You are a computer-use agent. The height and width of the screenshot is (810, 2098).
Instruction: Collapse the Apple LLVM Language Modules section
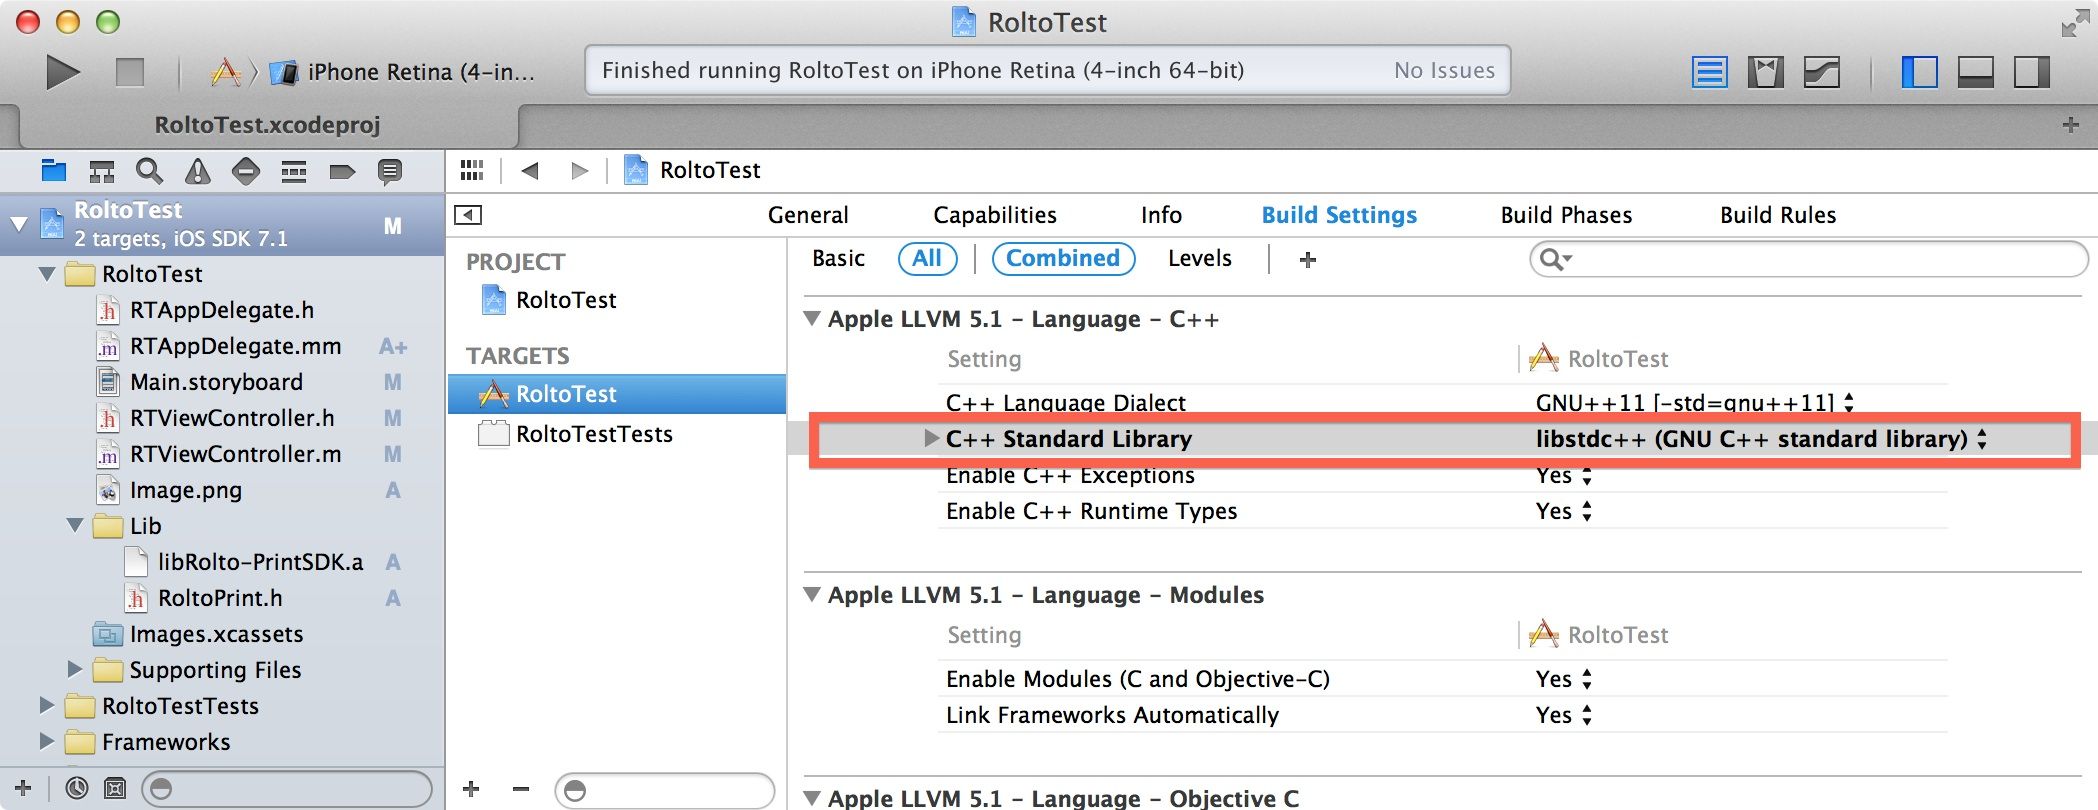pyautogui.click(x=813, y=595)
